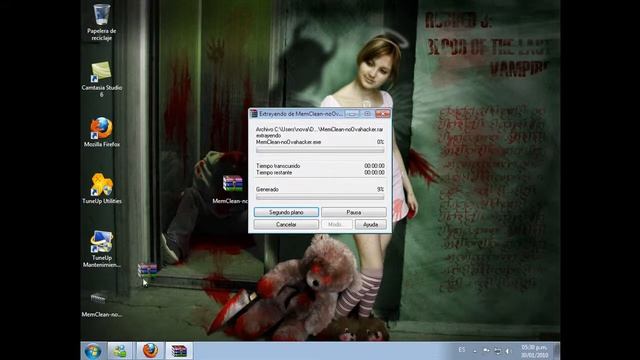640x360 pixels.
Task: Open help with the Ayuda button
Action: click(370, 224)
